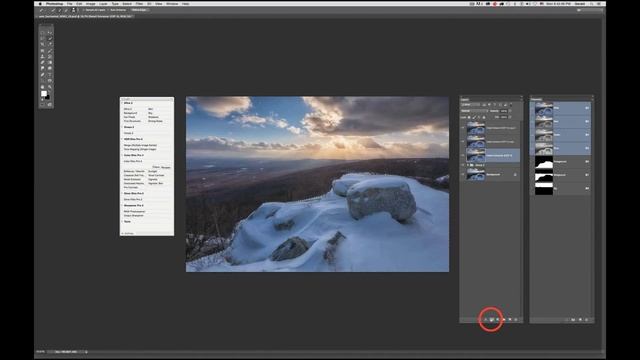Open the Fill slider dropdown arrow

point(510,117)
